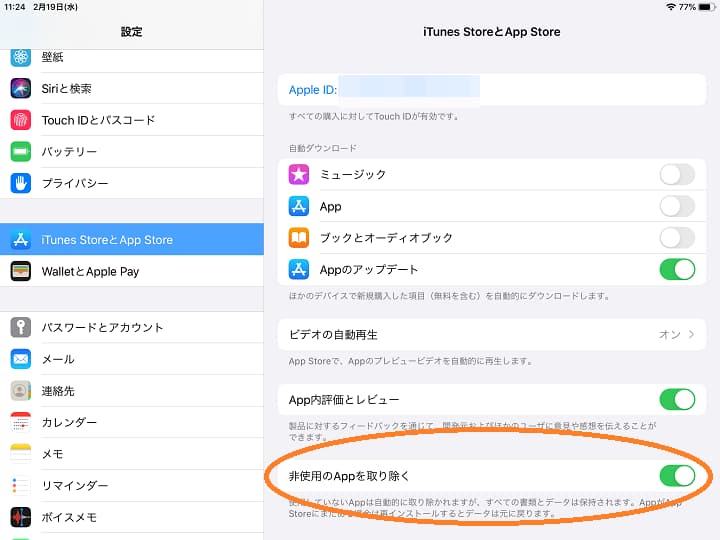Tap the Apple ID link
The width and height of the screenshot is (720, 540).
(313, 90)
